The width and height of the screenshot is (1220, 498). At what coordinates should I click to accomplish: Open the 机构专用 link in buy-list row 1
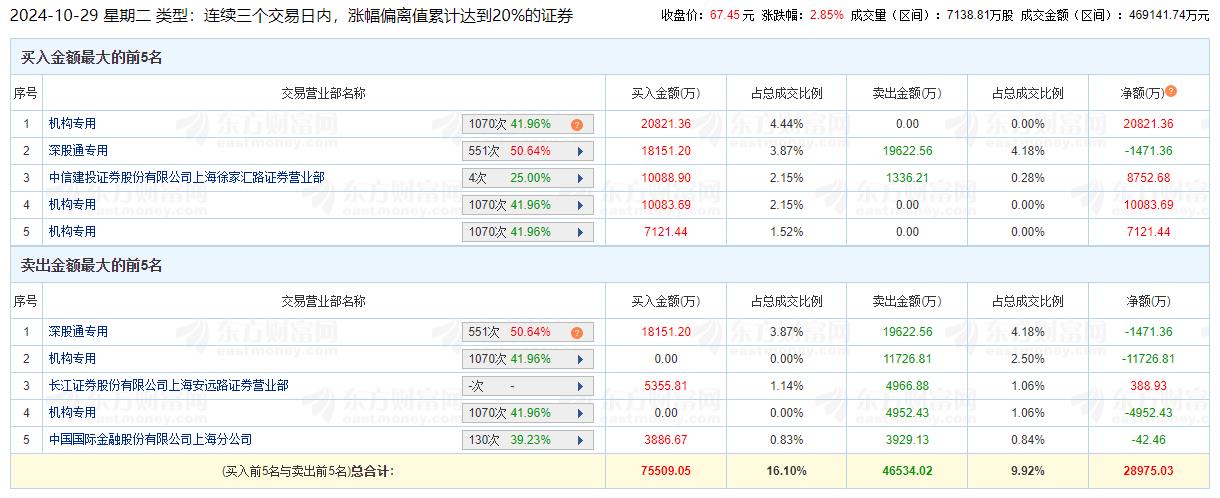(72, 124)
